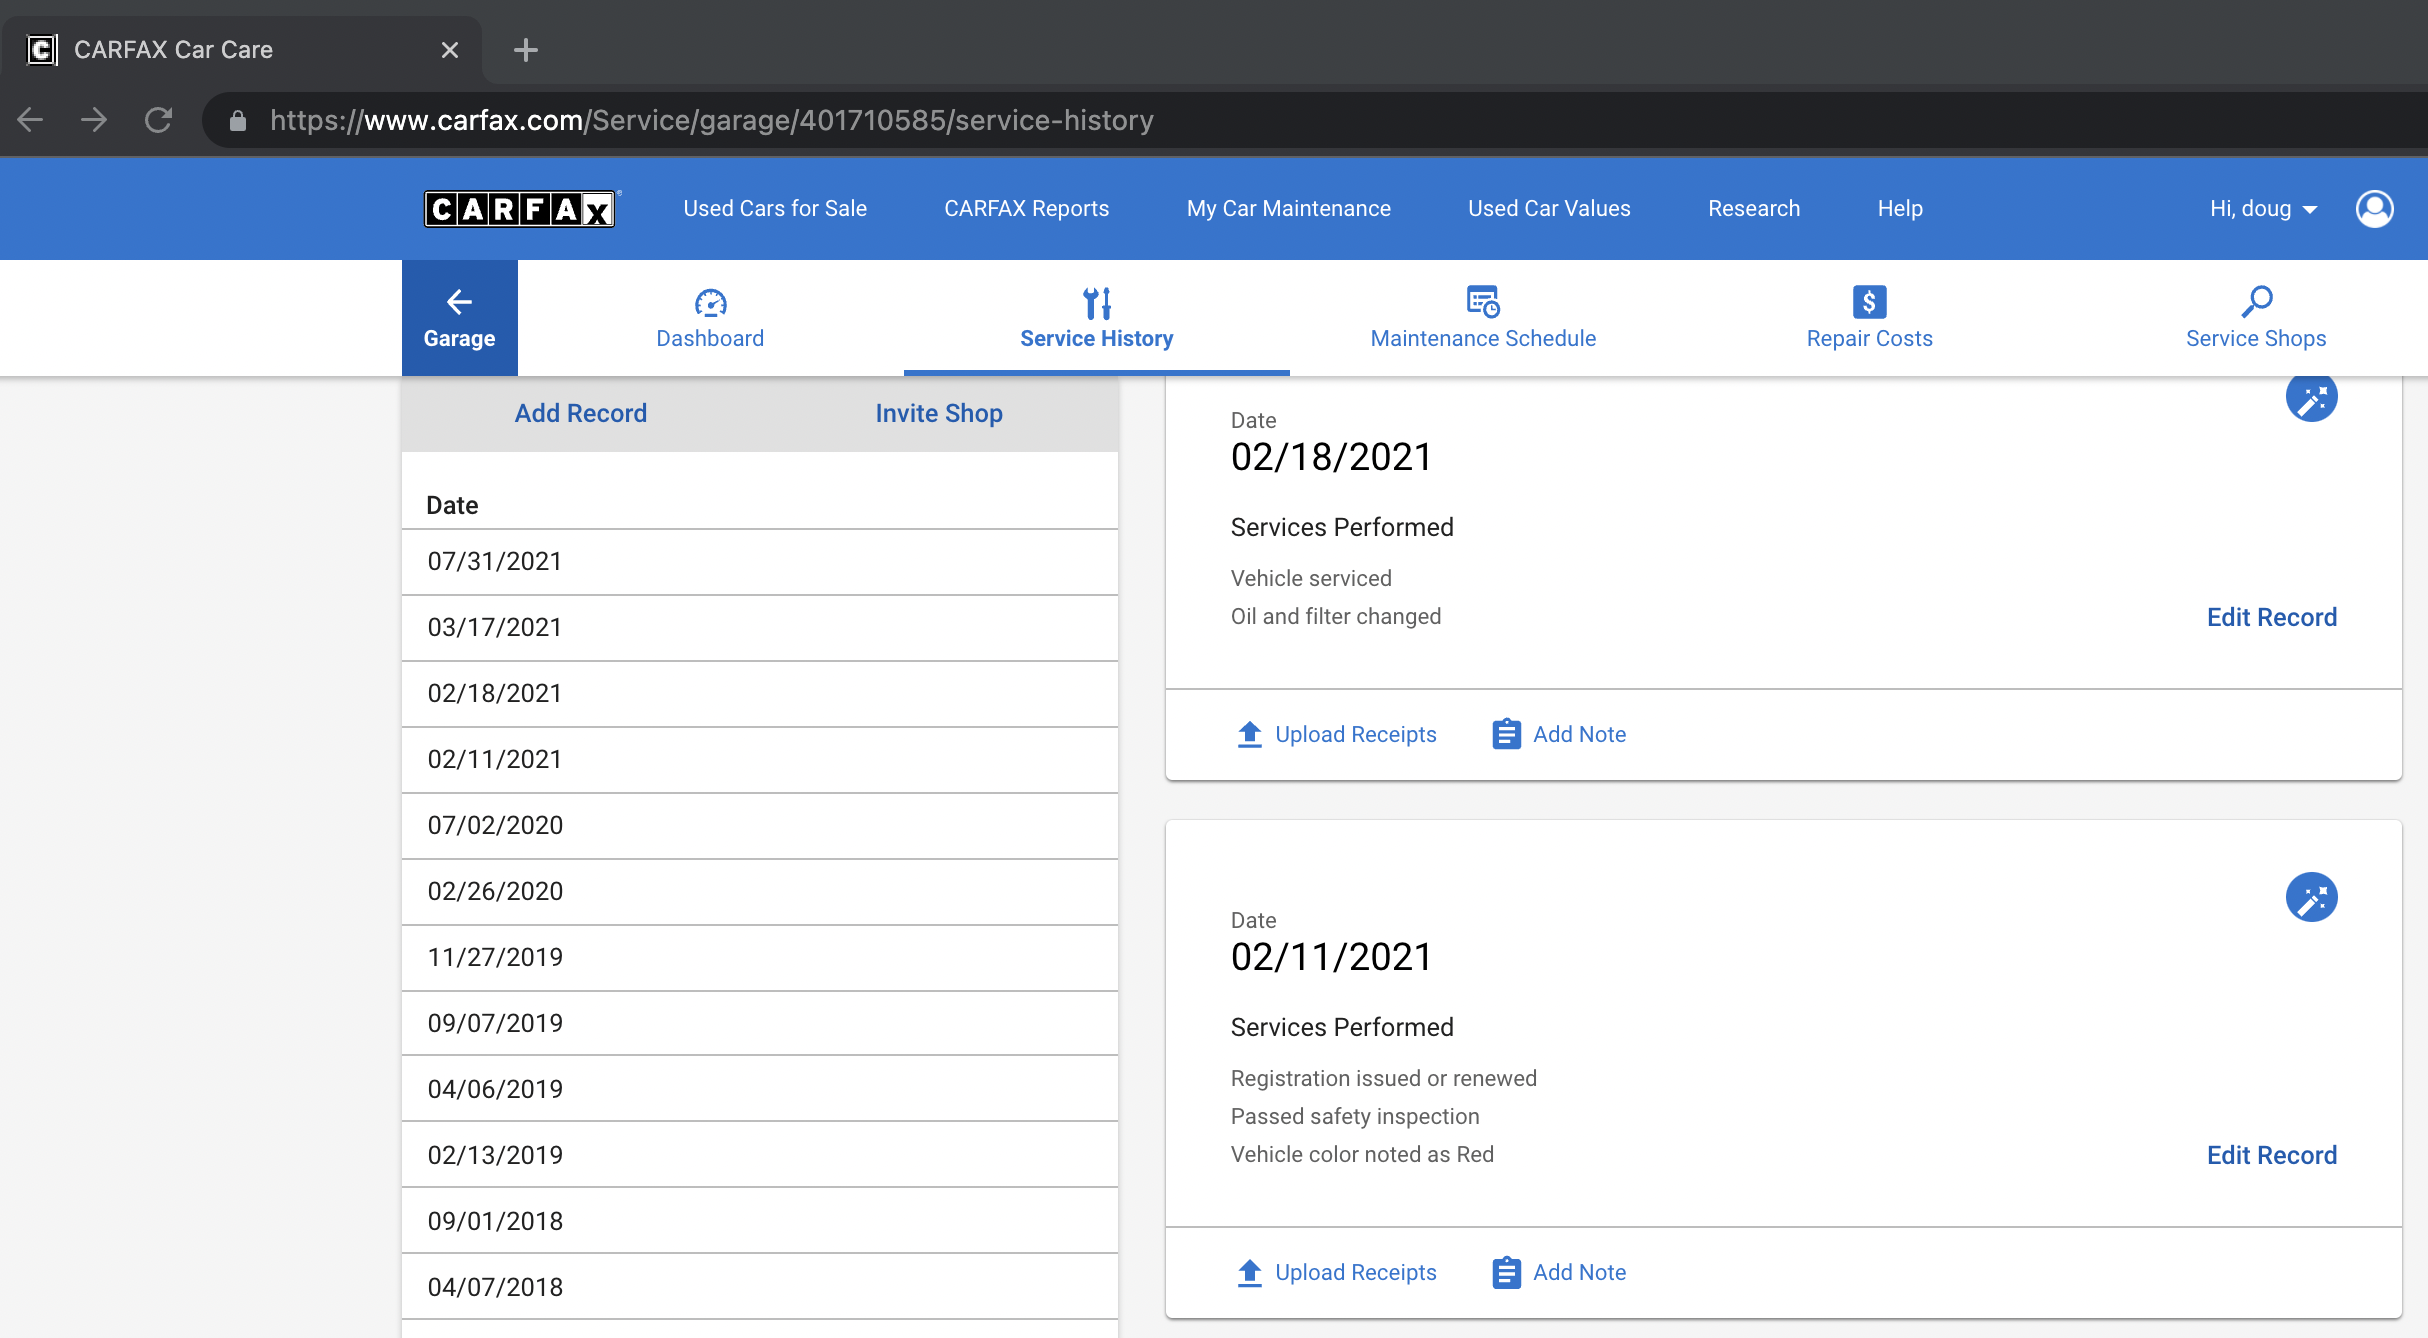
Task: Select the Service History tab
Action: click(1097, 318)
